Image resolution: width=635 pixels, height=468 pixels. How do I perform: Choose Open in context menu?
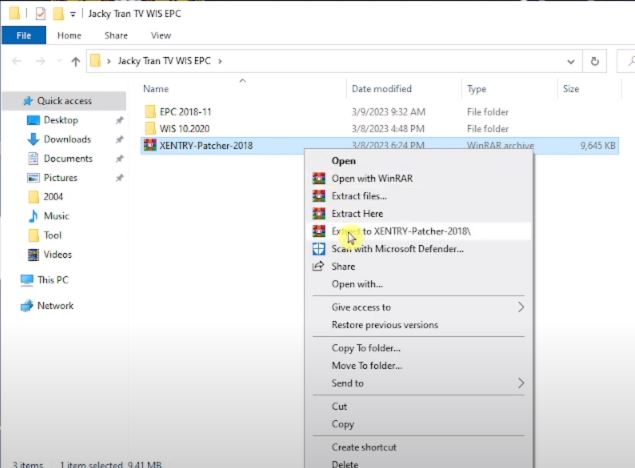coord(343,161)
